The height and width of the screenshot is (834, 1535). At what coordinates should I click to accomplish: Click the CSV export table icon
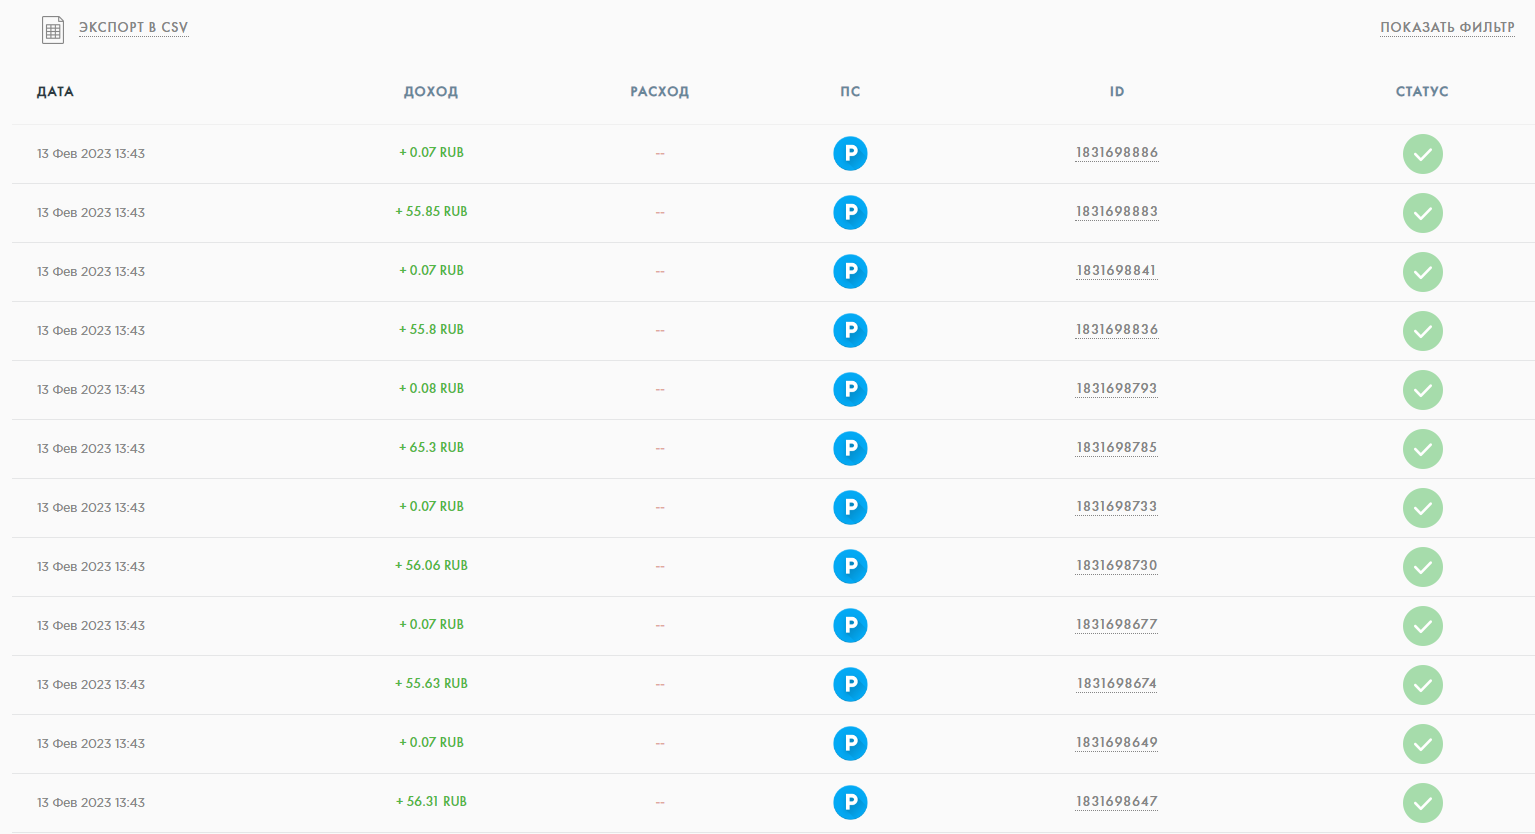pos(53,30)
